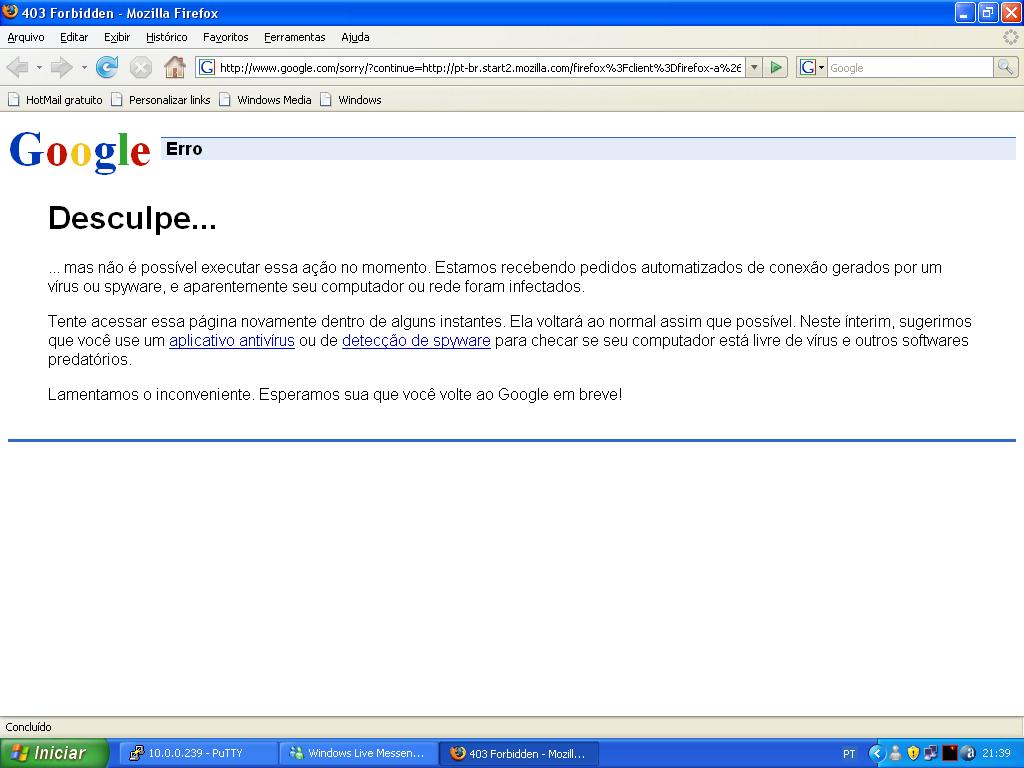Image resolution: width=1024 pixels, height=768 pixels.
Task: Click the Messenger buddy tray icon
Action: [895, 754]
